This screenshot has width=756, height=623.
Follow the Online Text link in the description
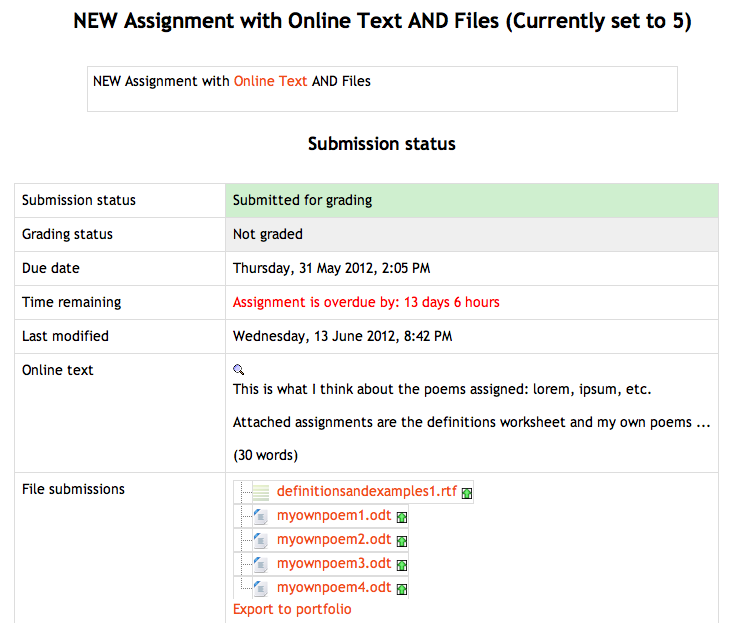tap(270, 81)
